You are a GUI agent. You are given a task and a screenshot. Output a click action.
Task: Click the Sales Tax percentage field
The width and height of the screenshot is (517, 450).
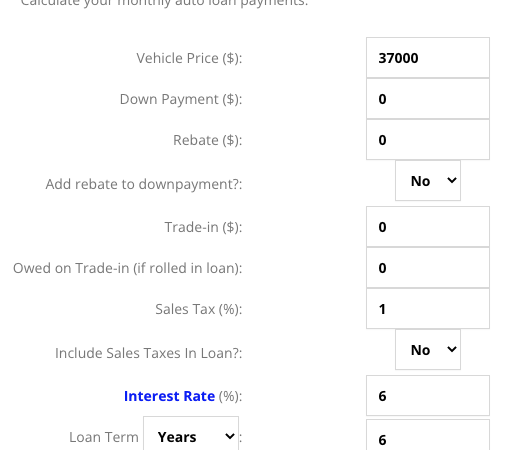click(x=428, y=309)
